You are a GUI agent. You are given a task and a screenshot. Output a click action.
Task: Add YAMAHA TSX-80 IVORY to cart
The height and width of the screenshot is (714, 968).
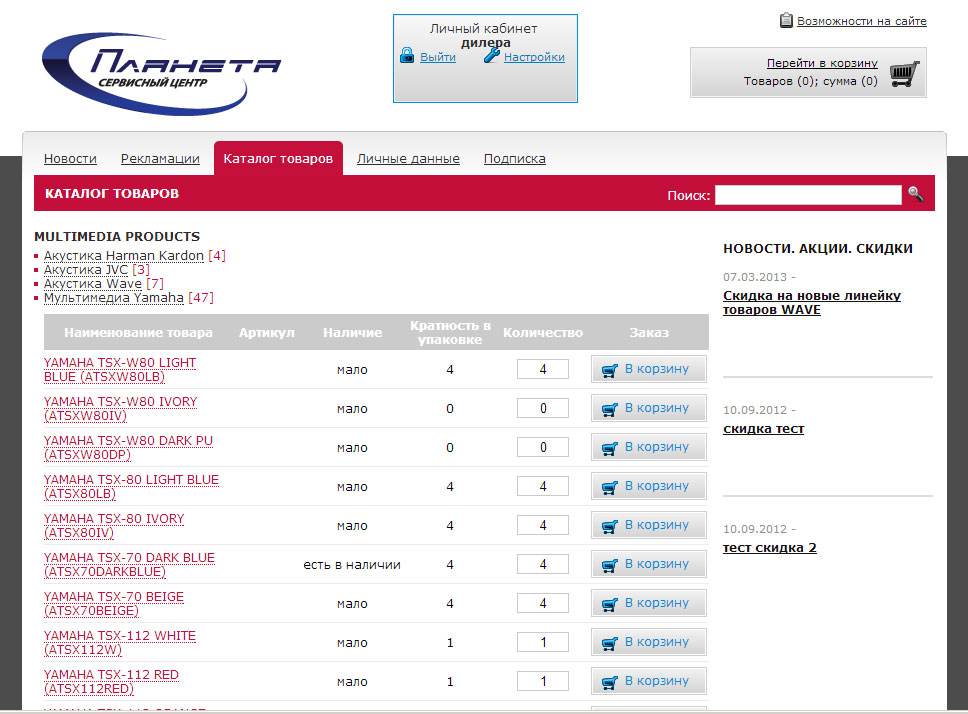[x=648, y=525]
